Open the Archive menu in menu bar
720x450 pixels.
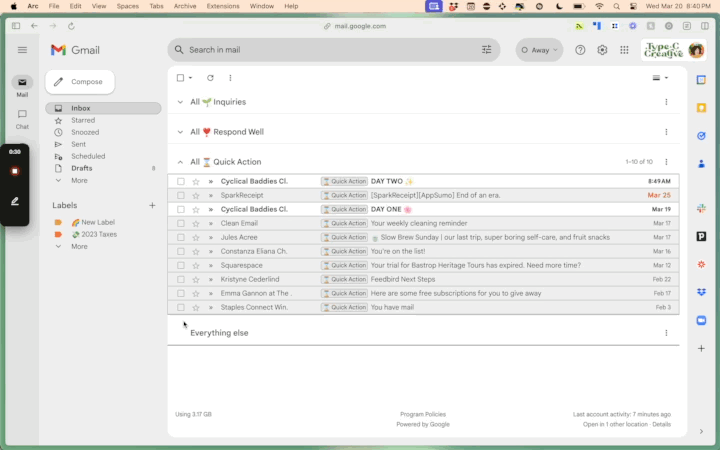pyautogui.click(x=184, y=6)
